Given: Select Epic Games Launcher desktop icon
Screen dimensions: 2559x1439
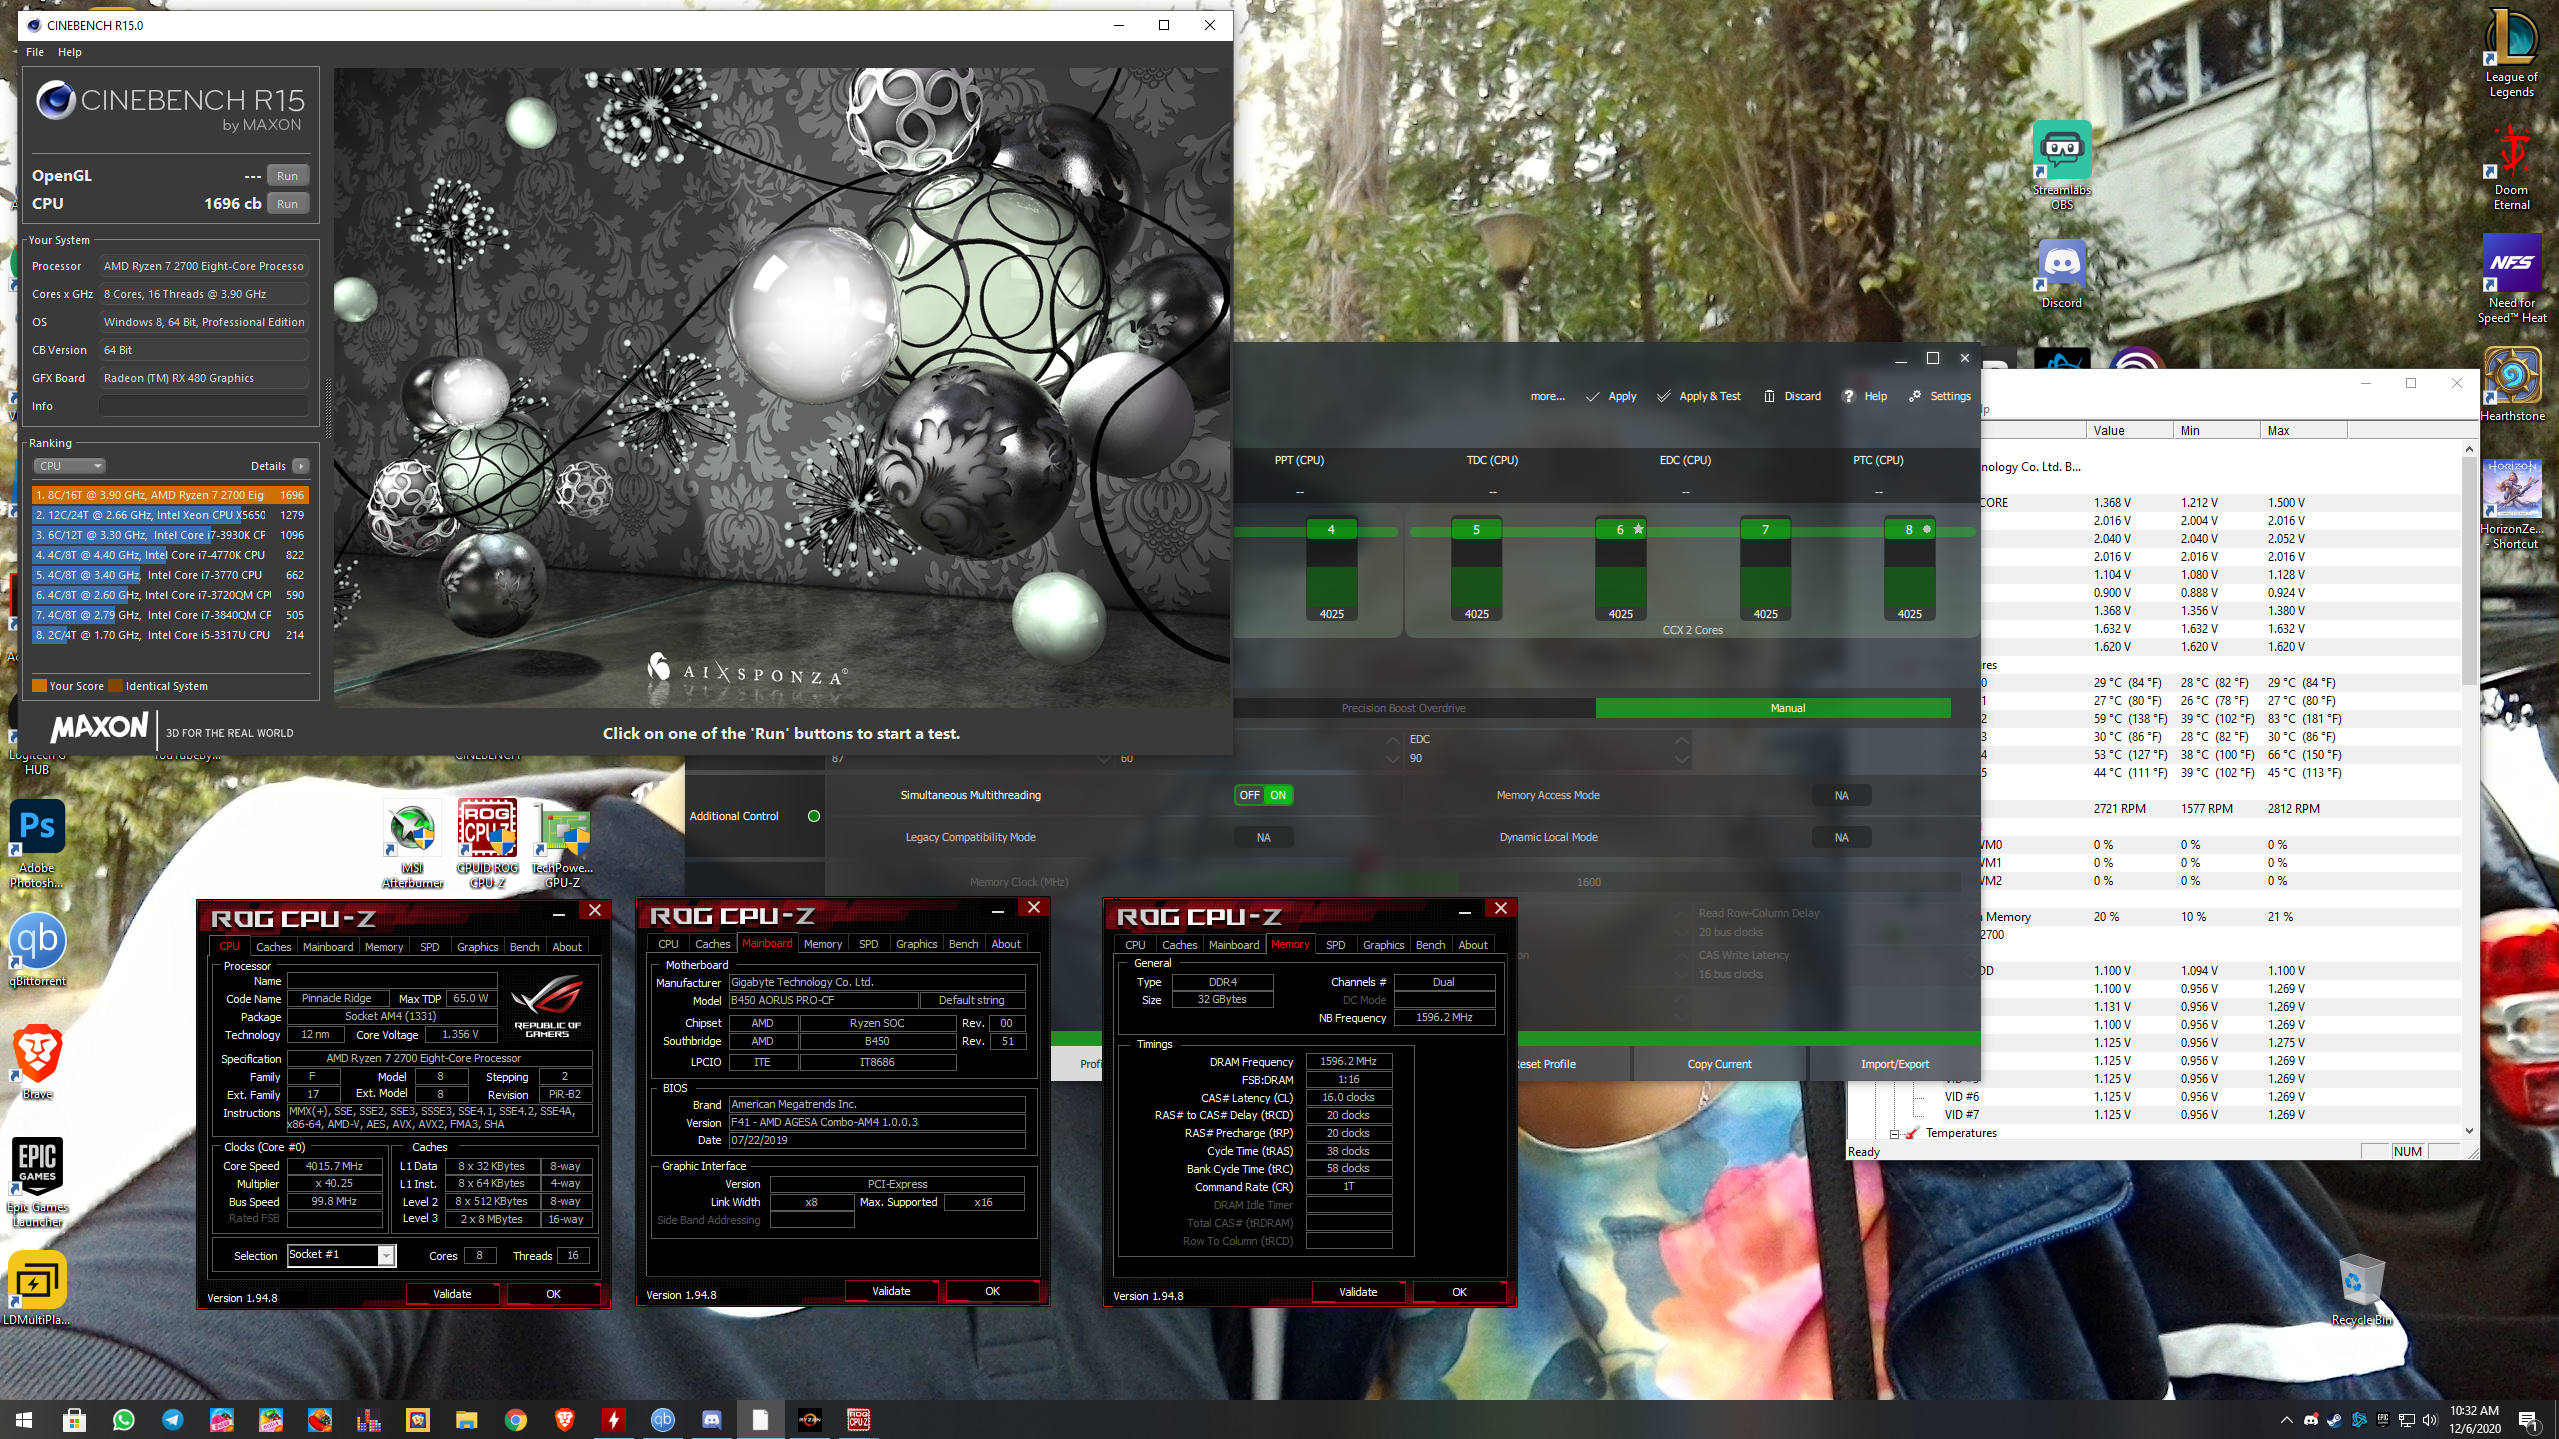Looking at the screenshot, I should click(x=37, y=1183).
